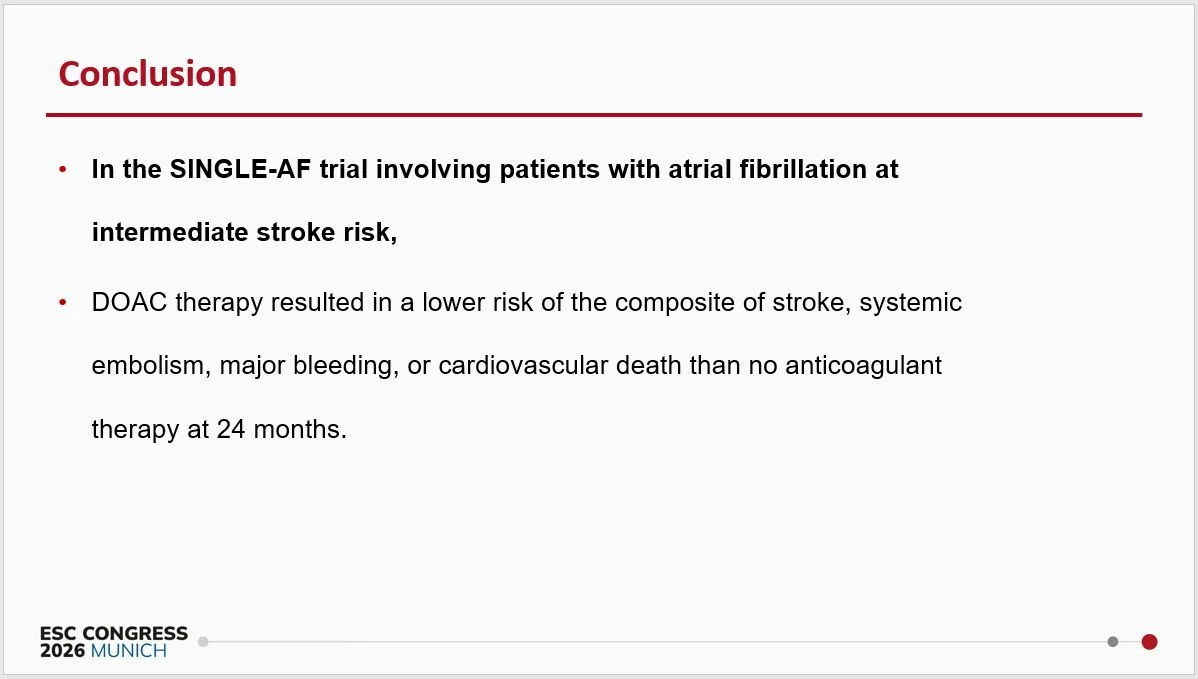Click the light gray starting progress dot
The image size is (1198, 679).
coord(203,642)
